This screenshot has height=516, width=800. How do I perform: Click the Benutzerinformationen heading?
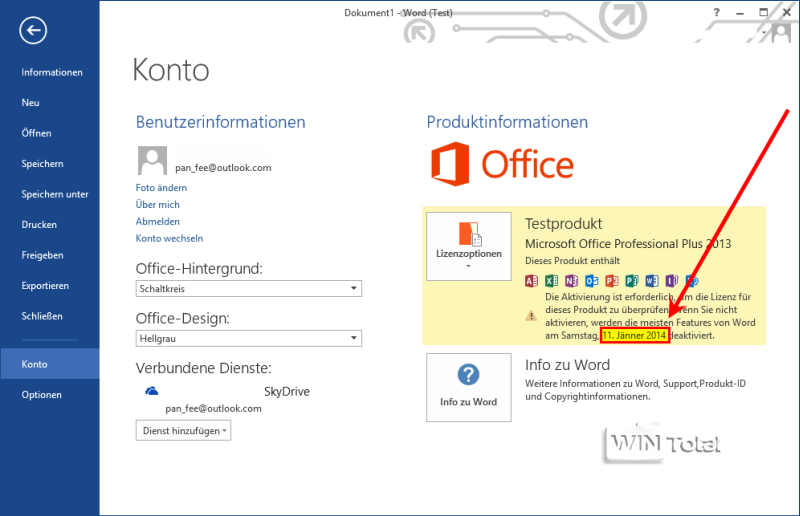point(220,122)
